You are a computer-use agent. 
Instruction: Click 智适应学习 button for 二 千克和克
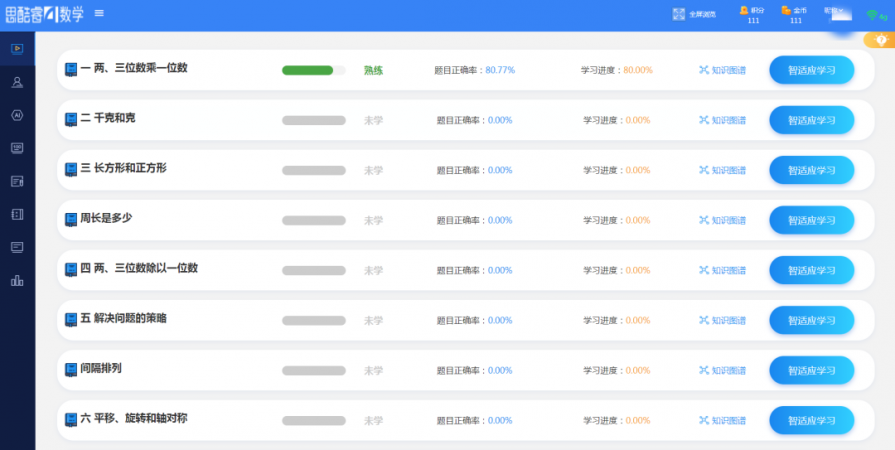click(811, 120)
